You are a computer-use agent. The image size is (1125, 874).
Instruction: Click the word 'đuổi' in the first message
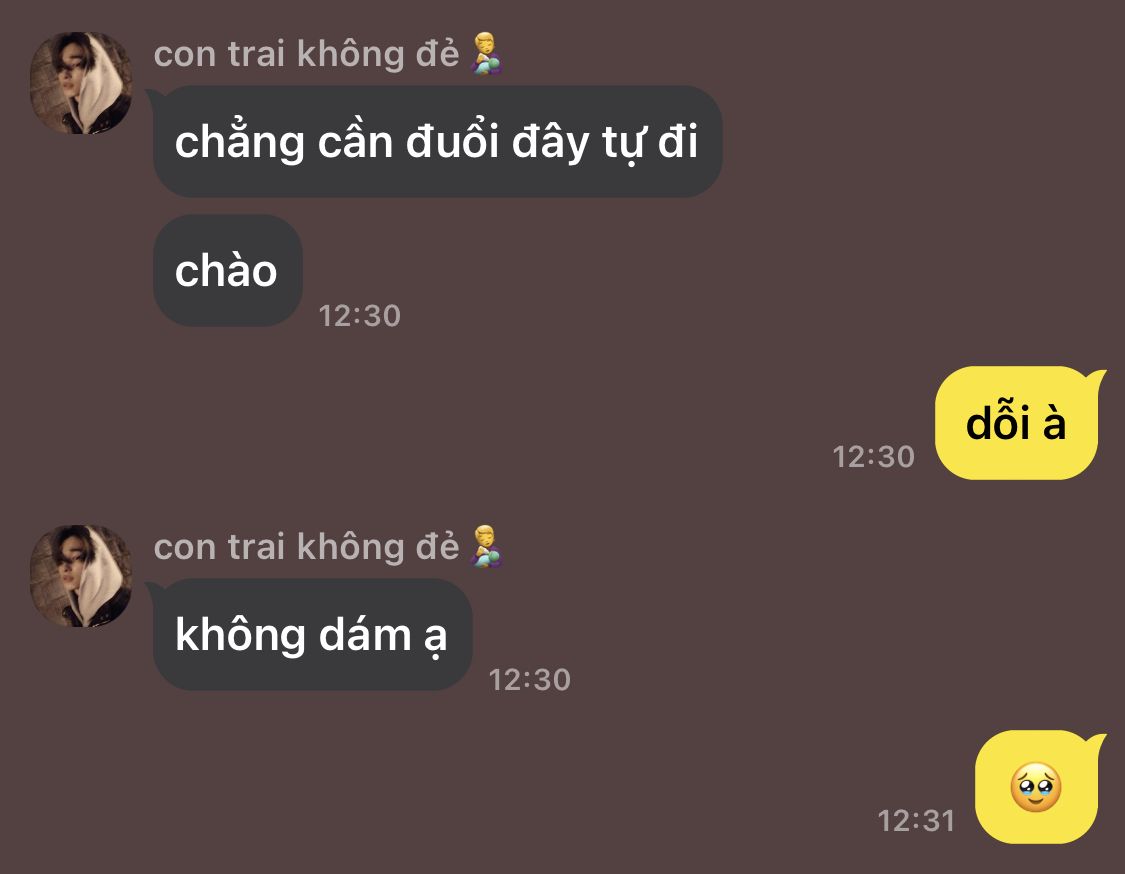tap(452, 141)
